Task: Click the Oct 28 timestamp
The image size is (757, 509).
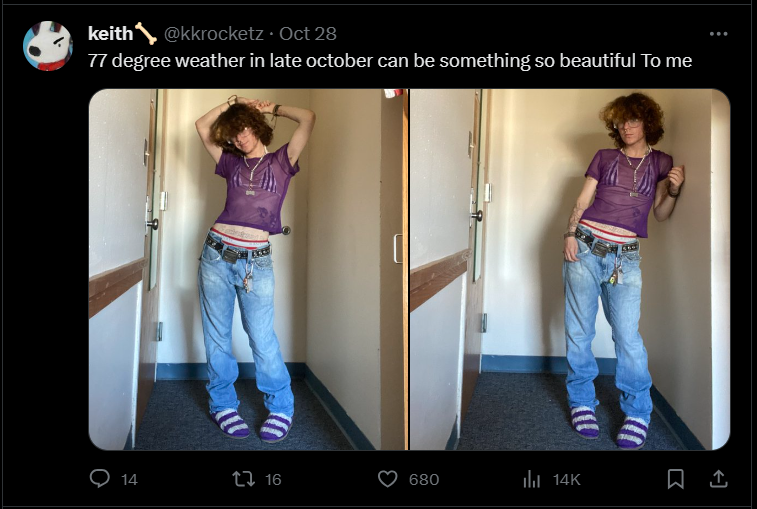Action: pyautogui.click(x=308, y=33)
